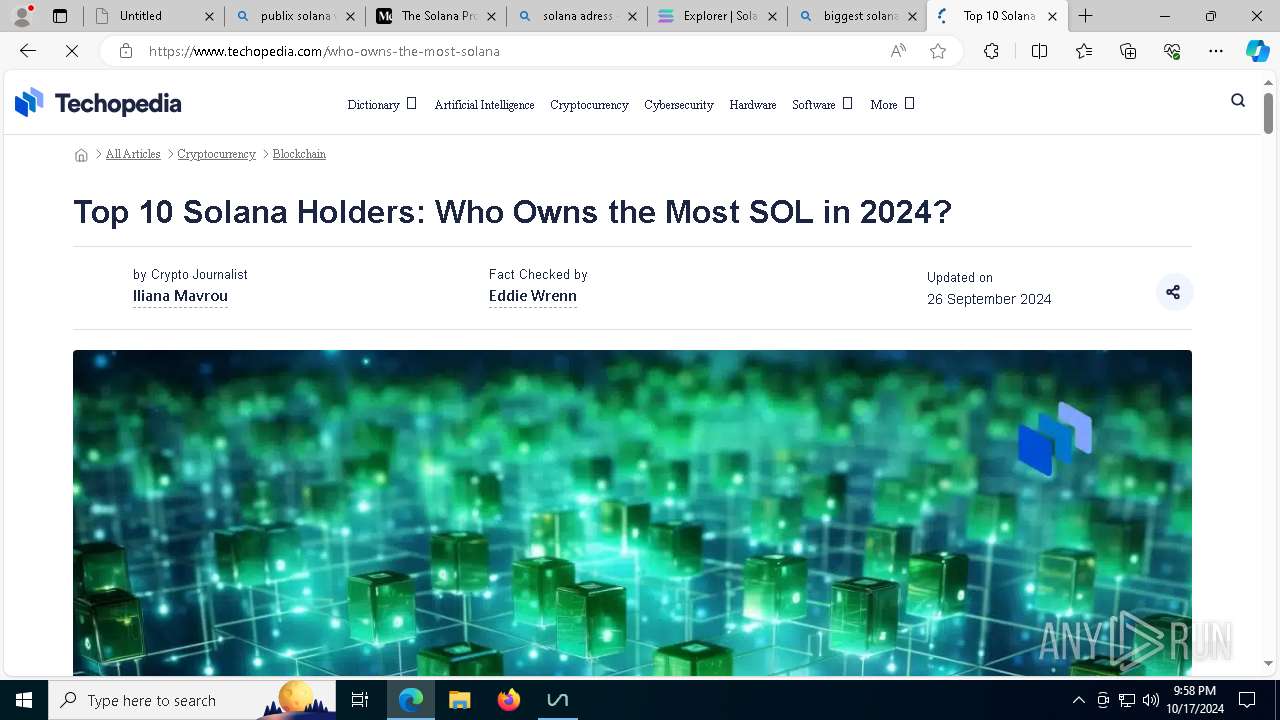1280x720 pixels.
Task: Open the tab actions menu icon
Action: 60,16
